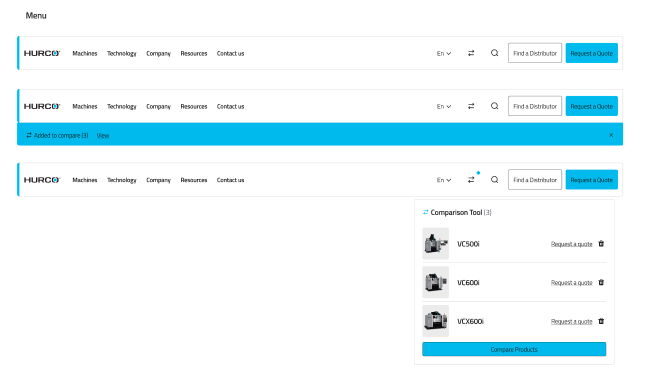Screen dimensions: 652x375
Task: Select Contact us in the bottom navbar
Action: tap(230, 180)
